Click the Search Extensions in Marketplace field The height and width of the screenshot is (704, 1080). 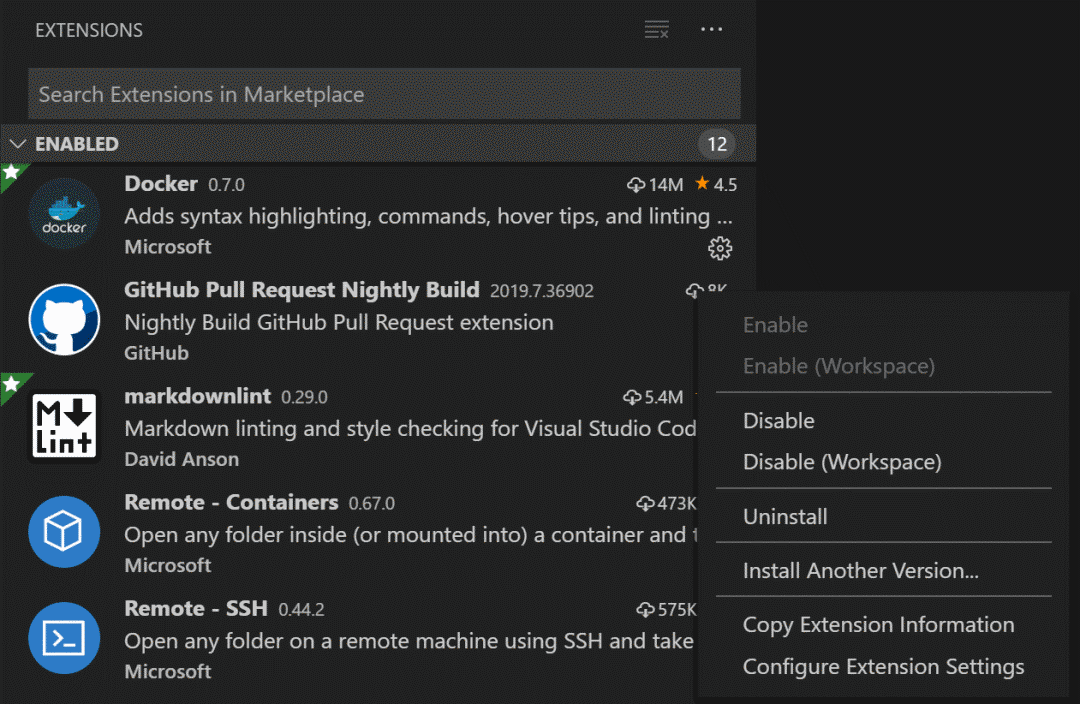[x=384, y=95]
